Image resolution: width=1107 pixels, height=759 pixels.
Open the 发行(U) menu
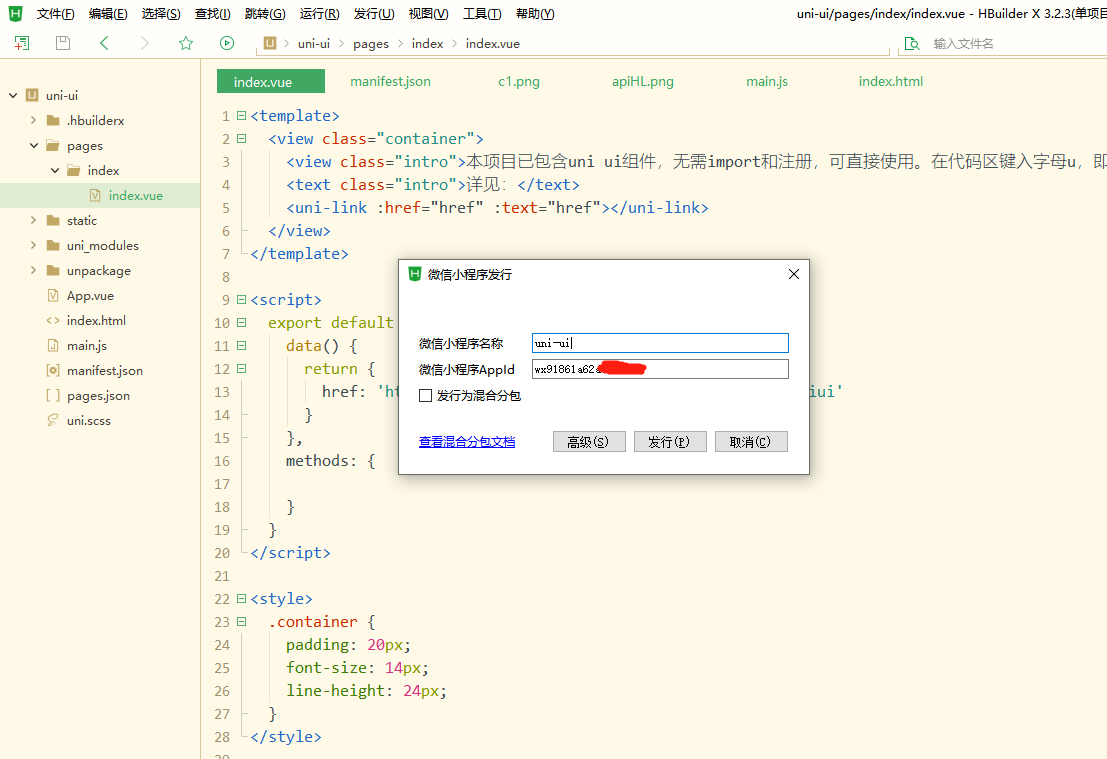(373, 13)
